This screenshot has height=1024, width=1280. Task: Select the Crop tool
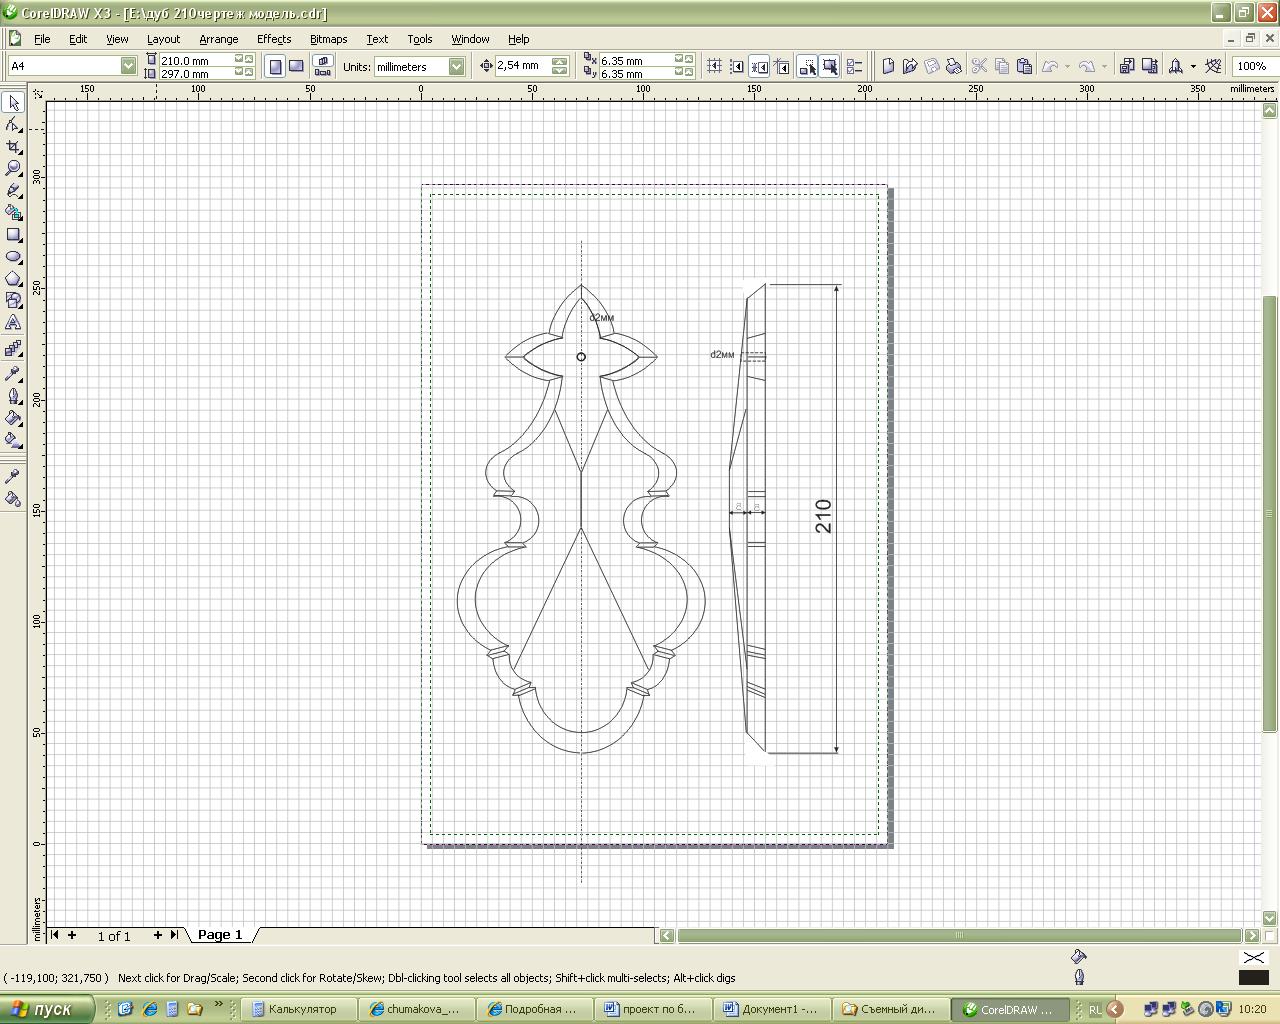13,147
